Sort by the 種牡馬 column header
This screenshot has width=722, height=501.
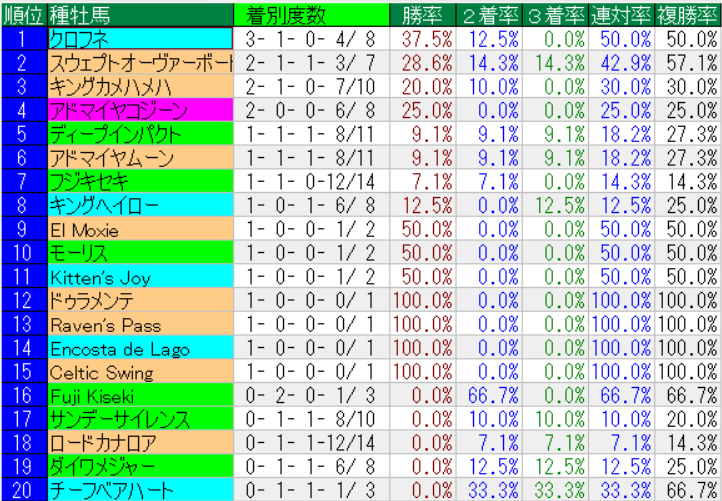[x=140, y=15]
